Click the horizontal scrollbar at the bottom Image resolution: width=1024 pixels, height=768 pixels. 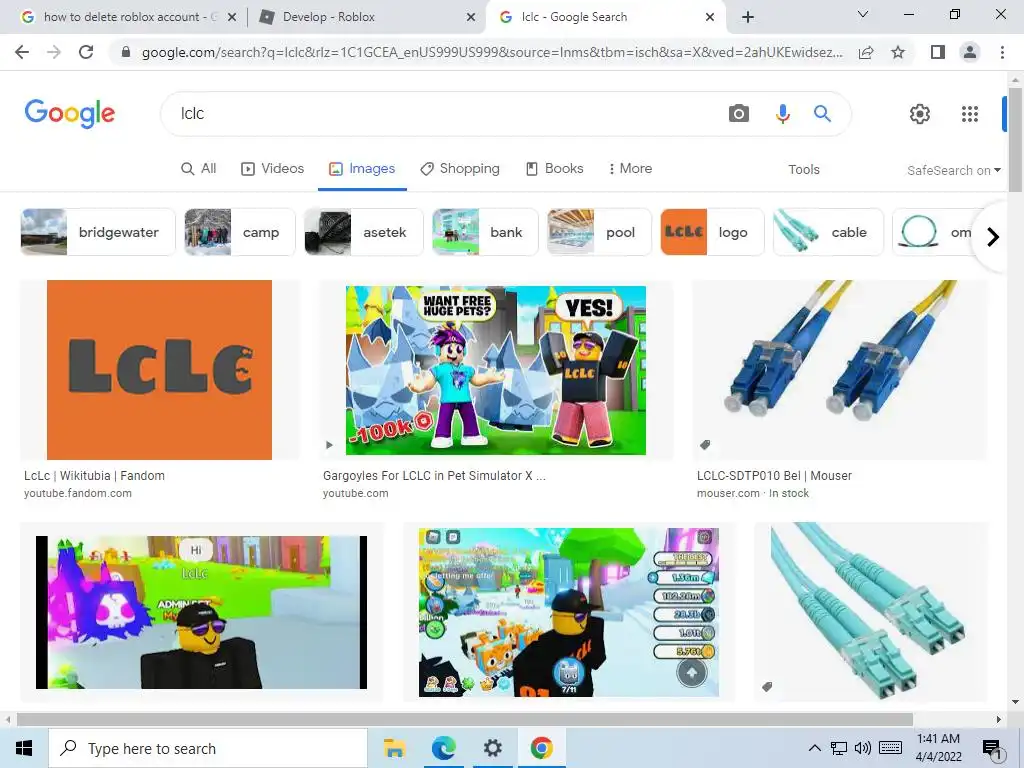[x=465, y=719]
